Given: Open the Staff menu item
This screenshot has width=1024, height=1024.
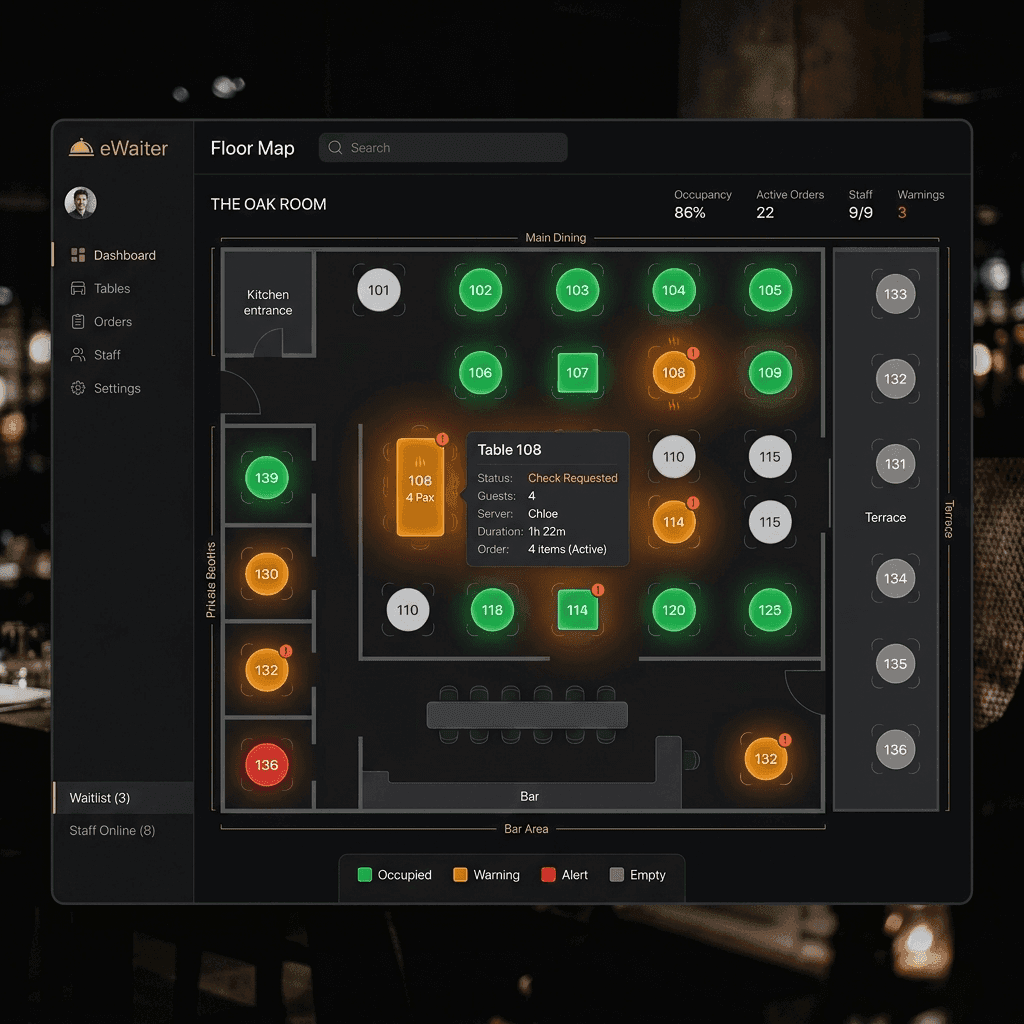Looking at the screenshot, I should click(x=123, y=355).
